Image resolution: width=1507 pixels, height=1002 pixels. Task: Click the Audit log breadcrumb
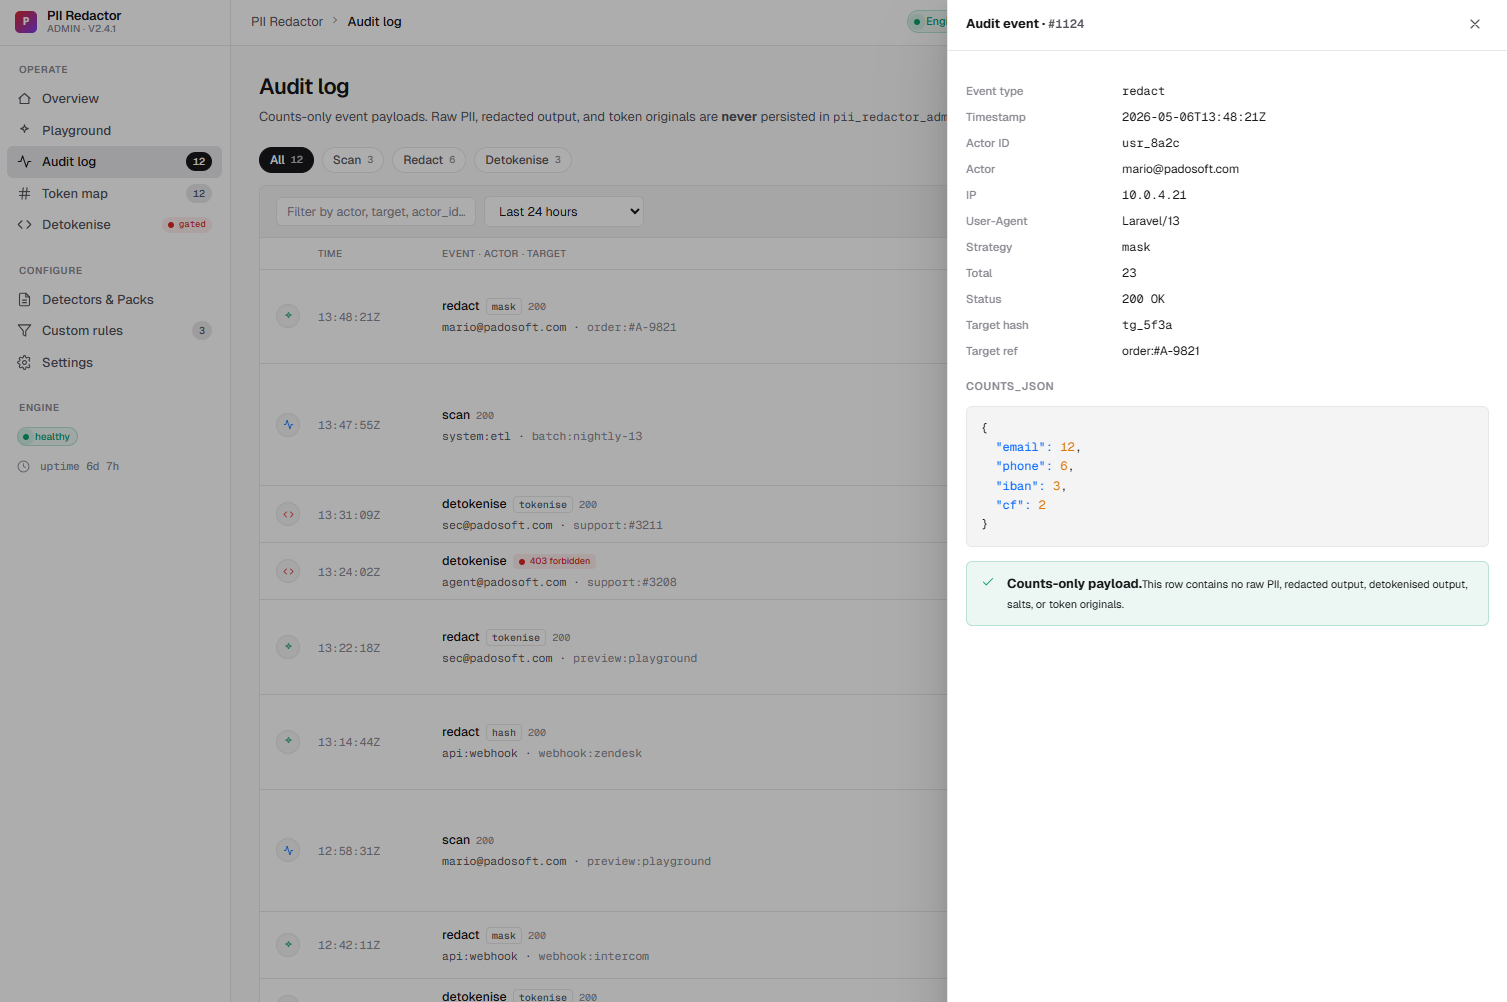374,22
